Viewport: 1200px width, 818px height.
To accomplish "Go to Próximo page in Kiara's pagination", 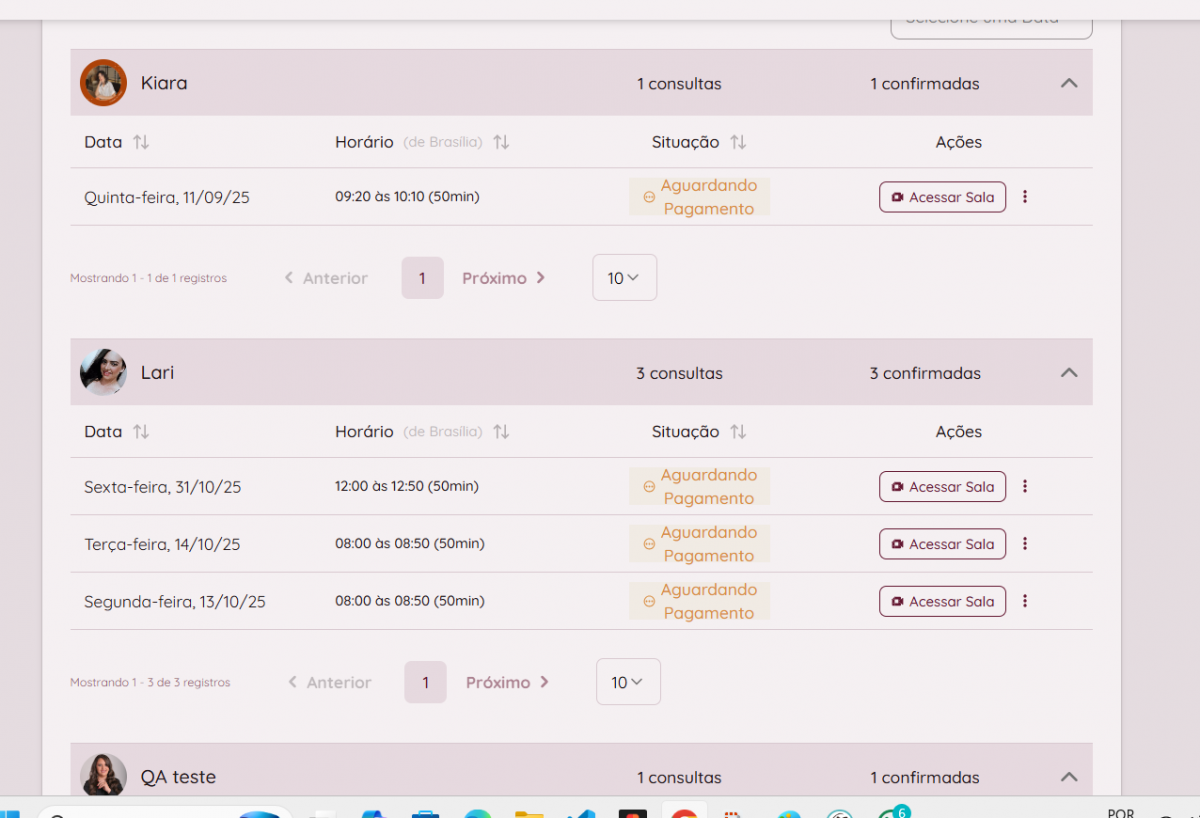I will (x=503, y=278).
